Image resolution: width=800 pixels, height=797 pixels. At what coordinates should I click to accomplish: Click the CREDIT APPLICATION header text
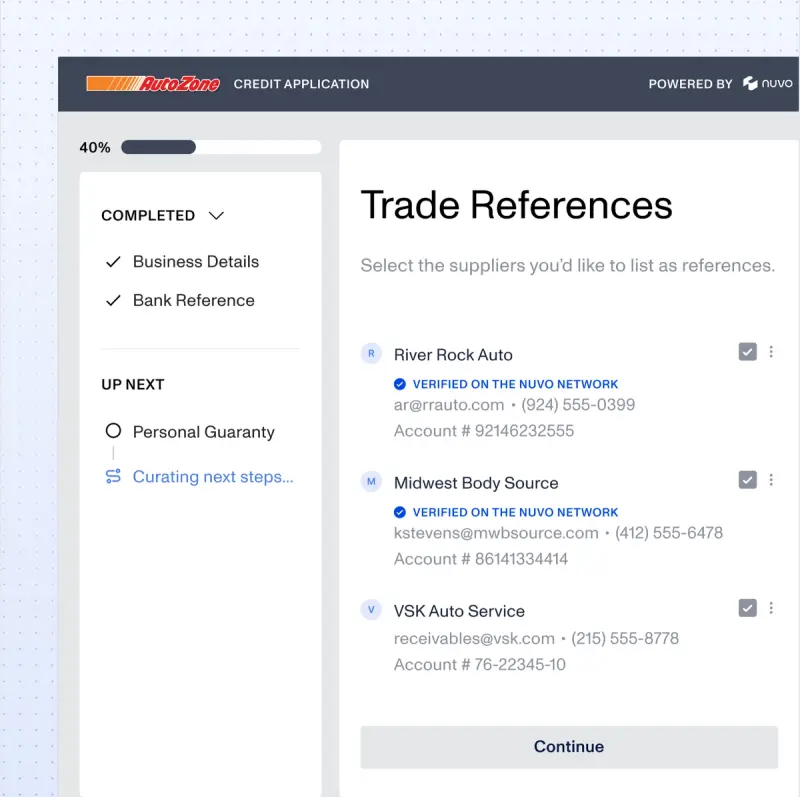302,84
